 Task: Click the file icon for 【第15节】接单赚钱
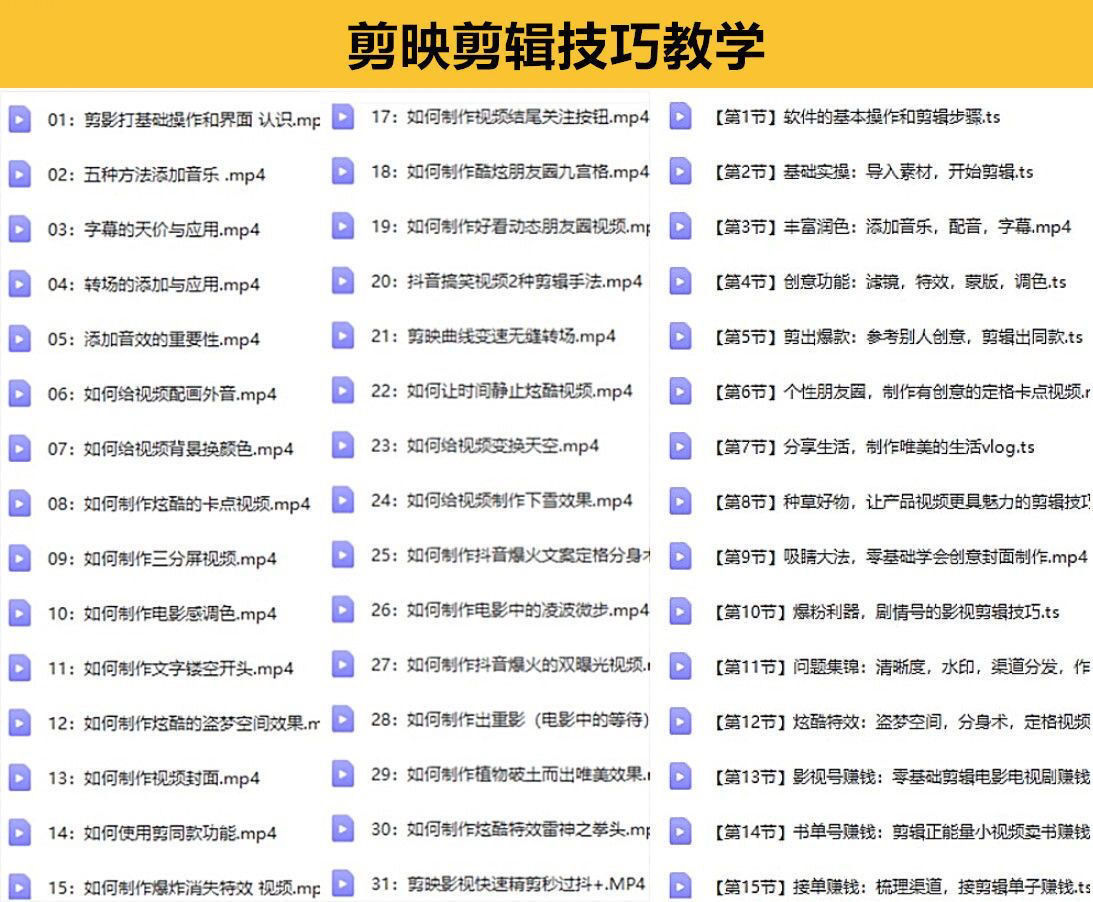[680, 886]
